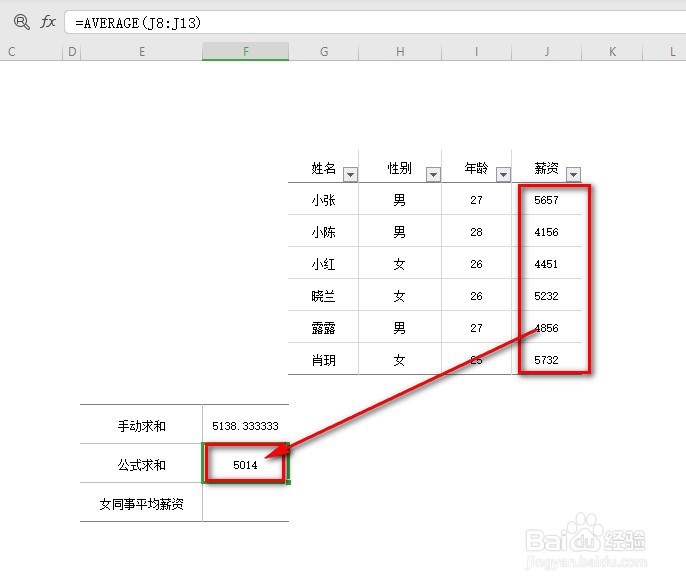The height and width of the screenshot is (586, 686).
Task: Select column header E
Action: point(142,52)
